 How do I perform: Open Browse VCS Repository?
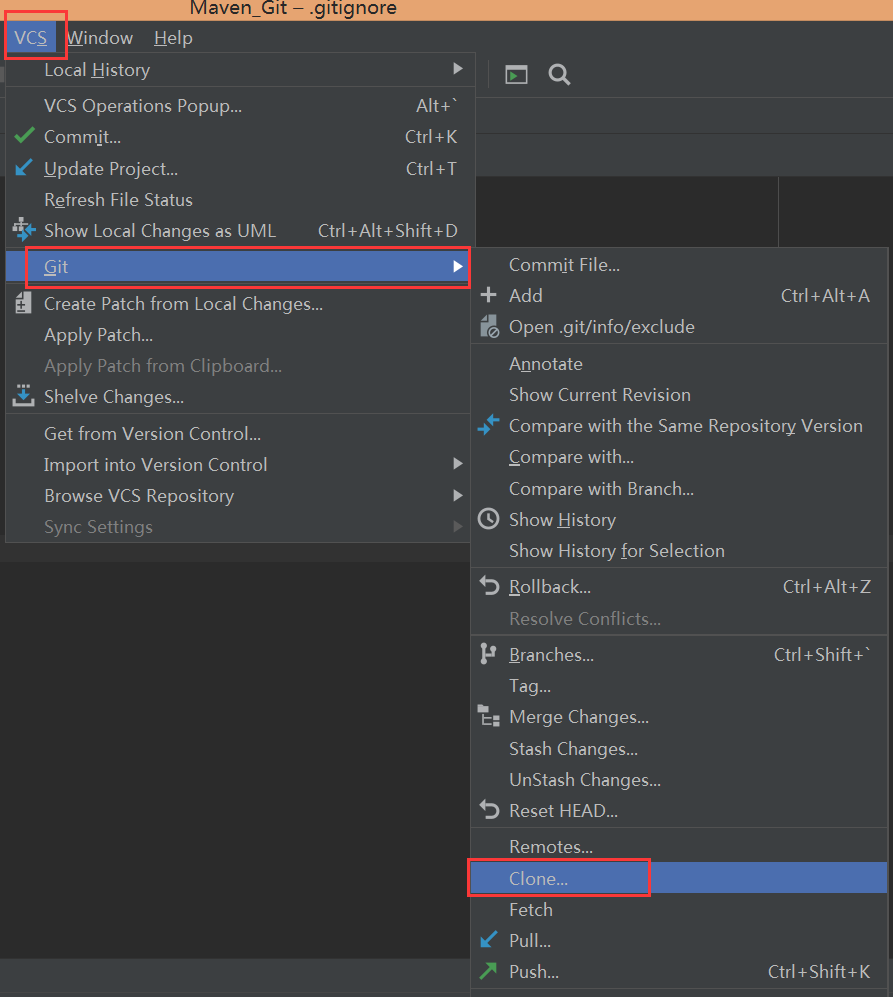(238, 496)
